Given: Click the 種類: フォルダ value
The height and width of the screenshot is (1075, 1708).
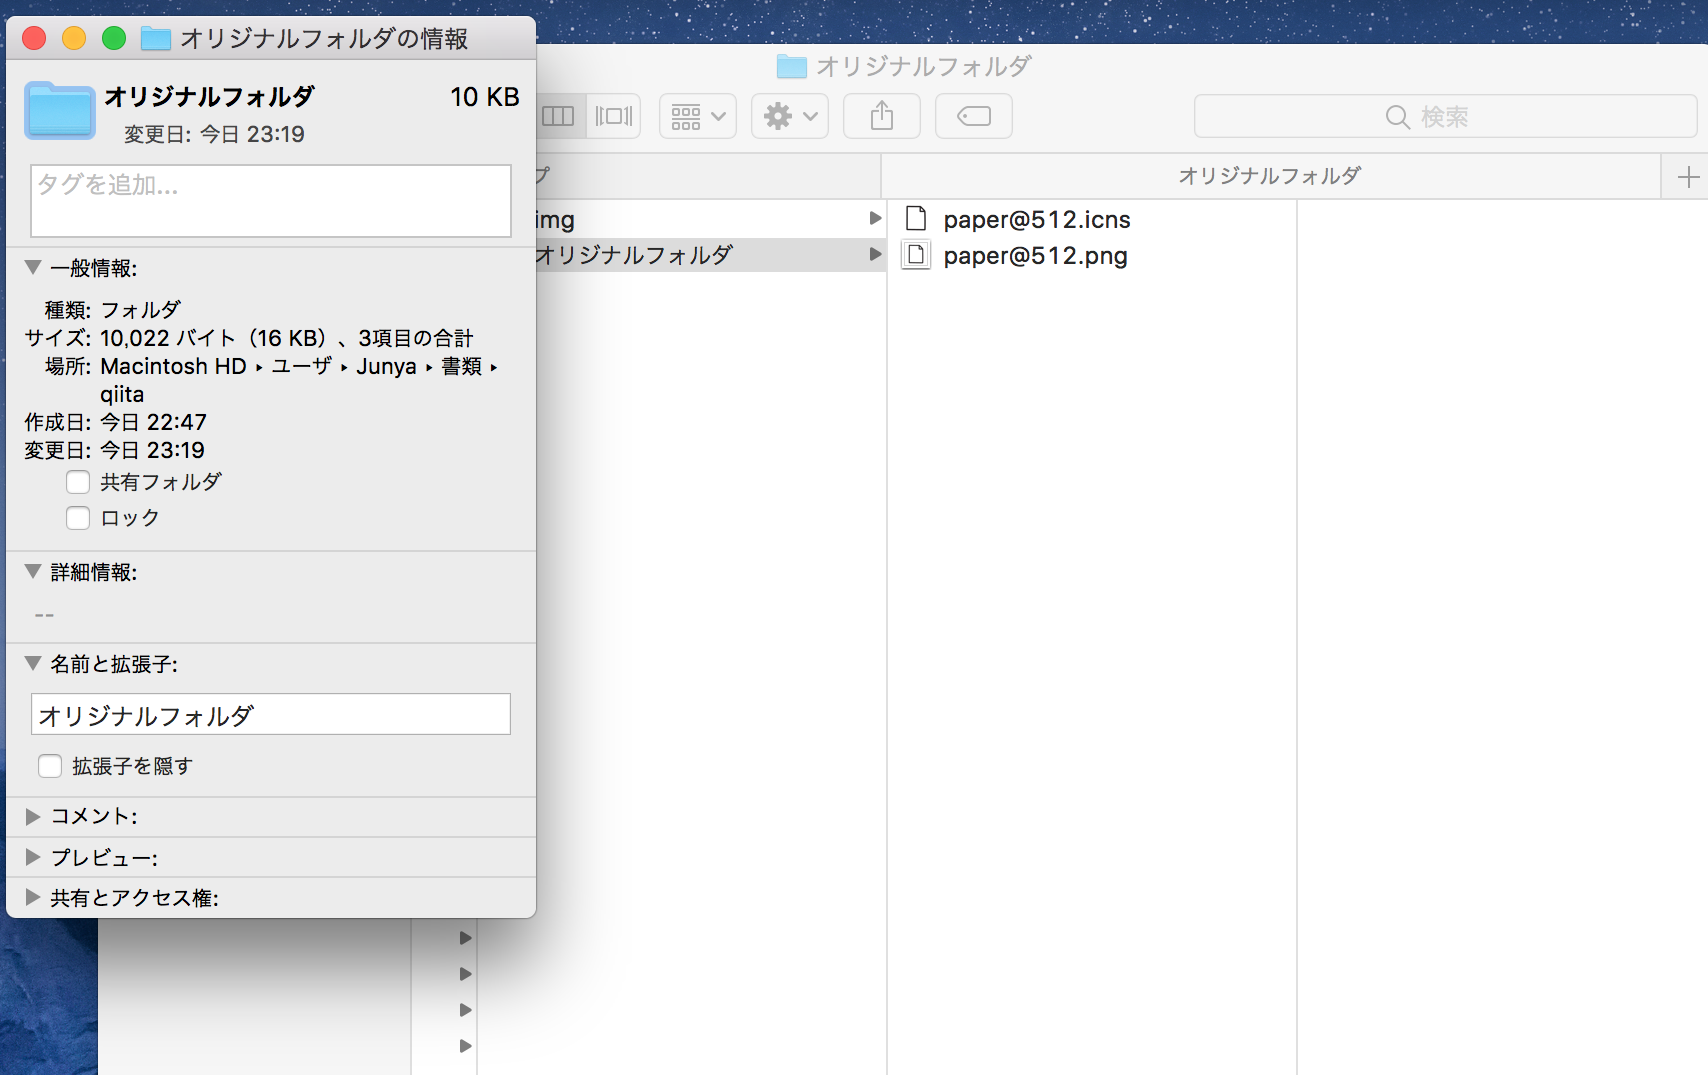Looking at the screenshot, I should click(x=141, y=310).
